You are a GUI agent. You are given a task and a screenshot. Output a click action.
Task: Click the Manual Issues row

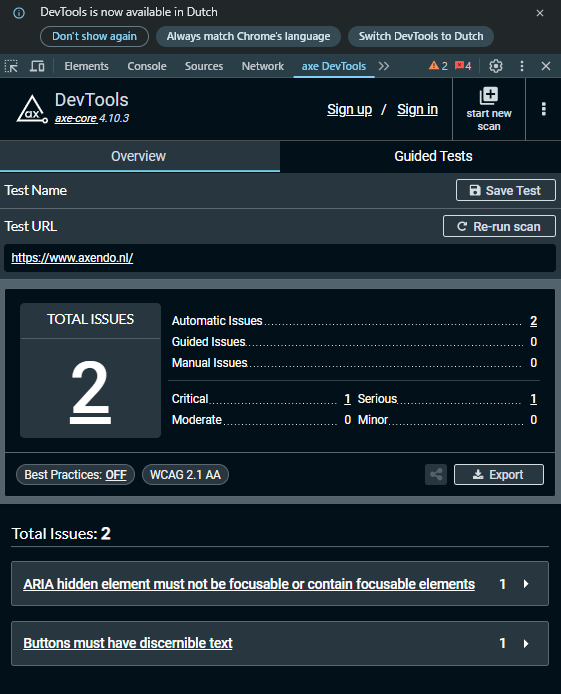click(x=354, y=363)
